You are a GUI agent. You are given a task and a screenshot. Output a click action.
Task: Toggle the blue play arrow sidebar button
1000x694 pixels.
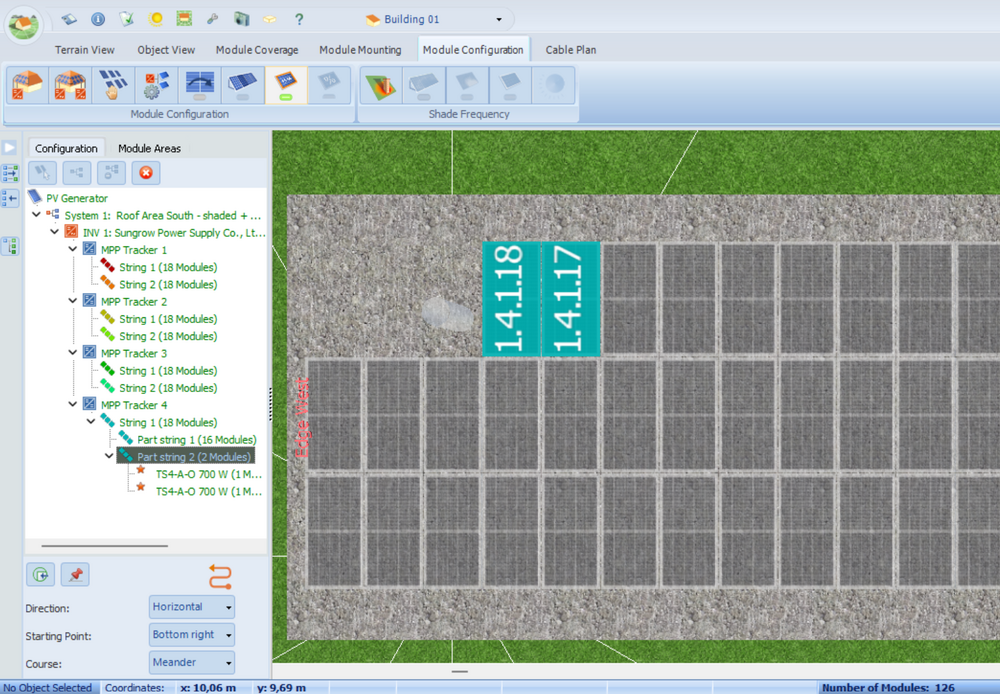tap(10, 148)
